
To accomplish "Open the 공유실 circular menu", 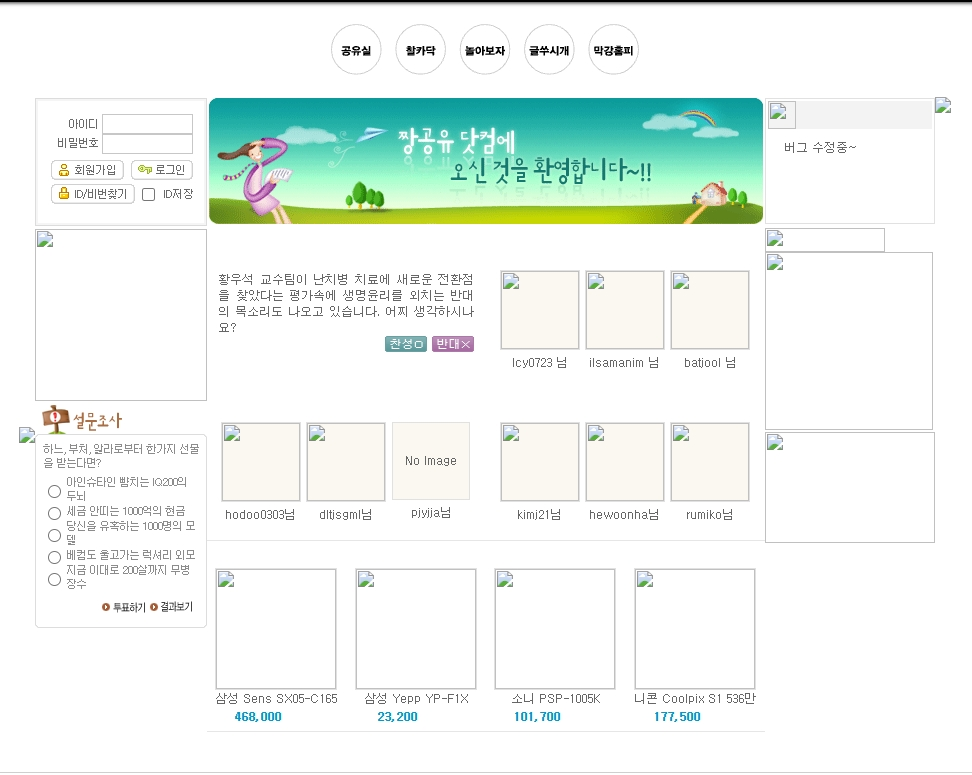I will coord(356,50).
